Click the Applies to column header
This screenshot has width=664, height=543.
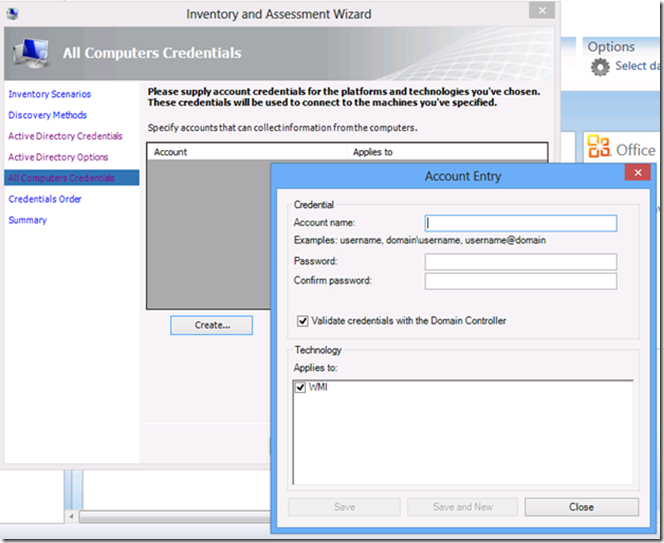447,152
